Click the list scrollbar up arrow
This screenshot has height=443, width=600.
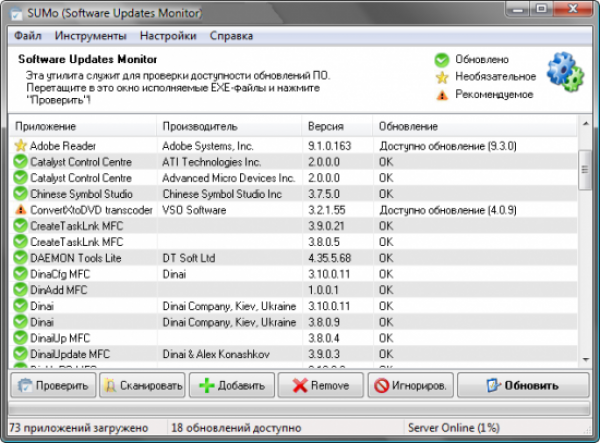(585, 124)
